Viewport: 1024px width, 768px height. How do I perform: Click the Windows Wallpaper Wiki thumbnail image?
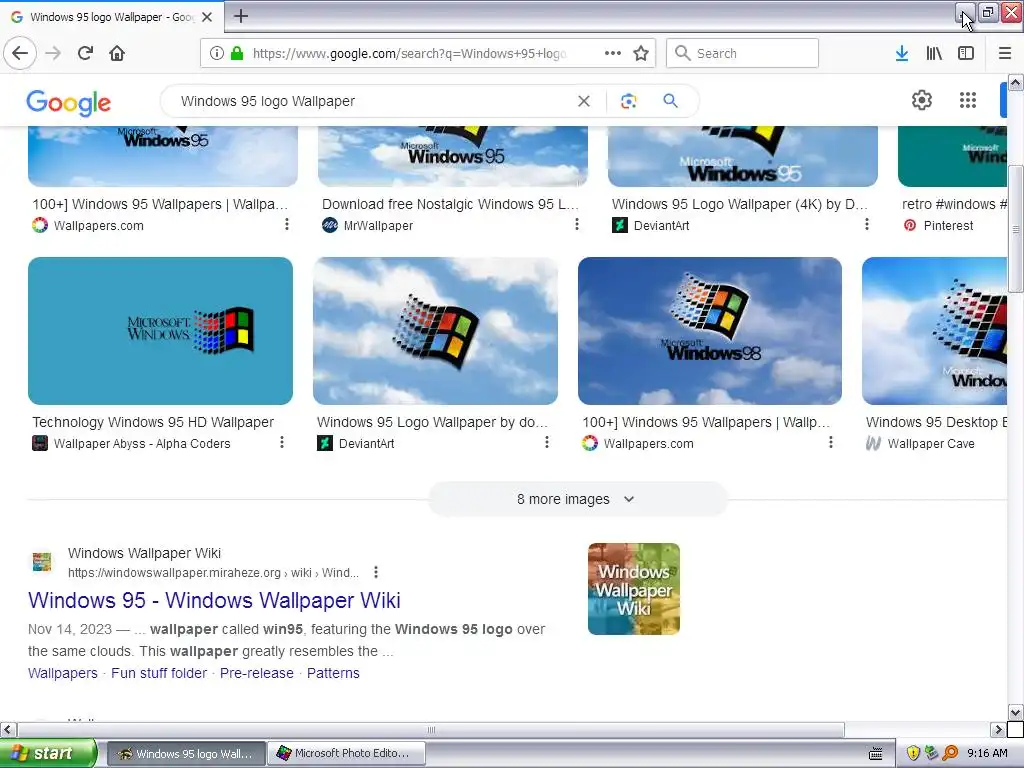(x=633, y=589)
